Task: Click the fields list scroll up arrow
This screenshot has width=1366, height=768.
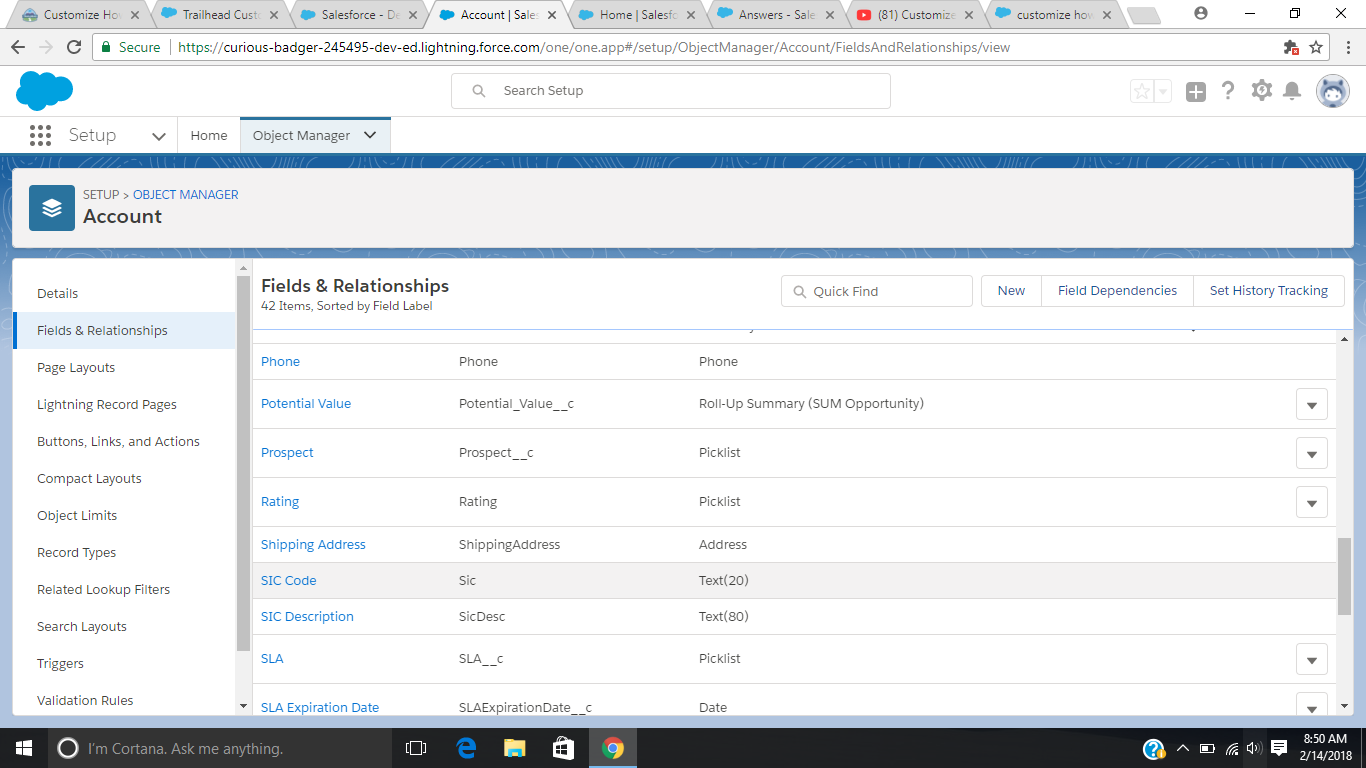Action: pyautogui.click(x=1344, y=340)
